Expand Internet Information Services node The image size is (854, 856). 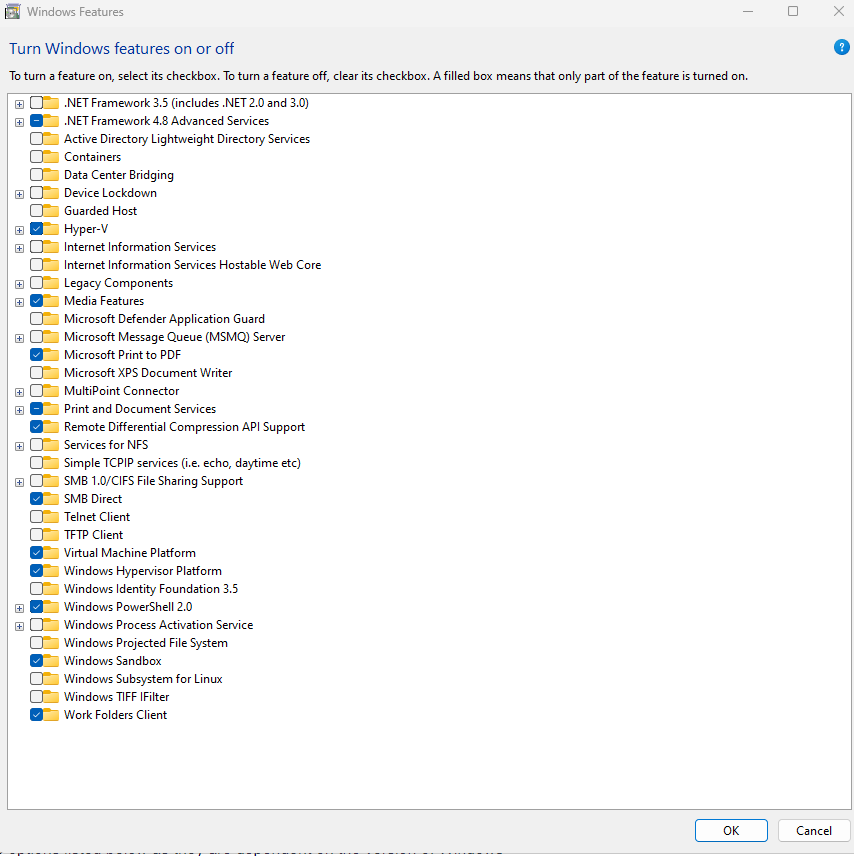coord(19,248)
